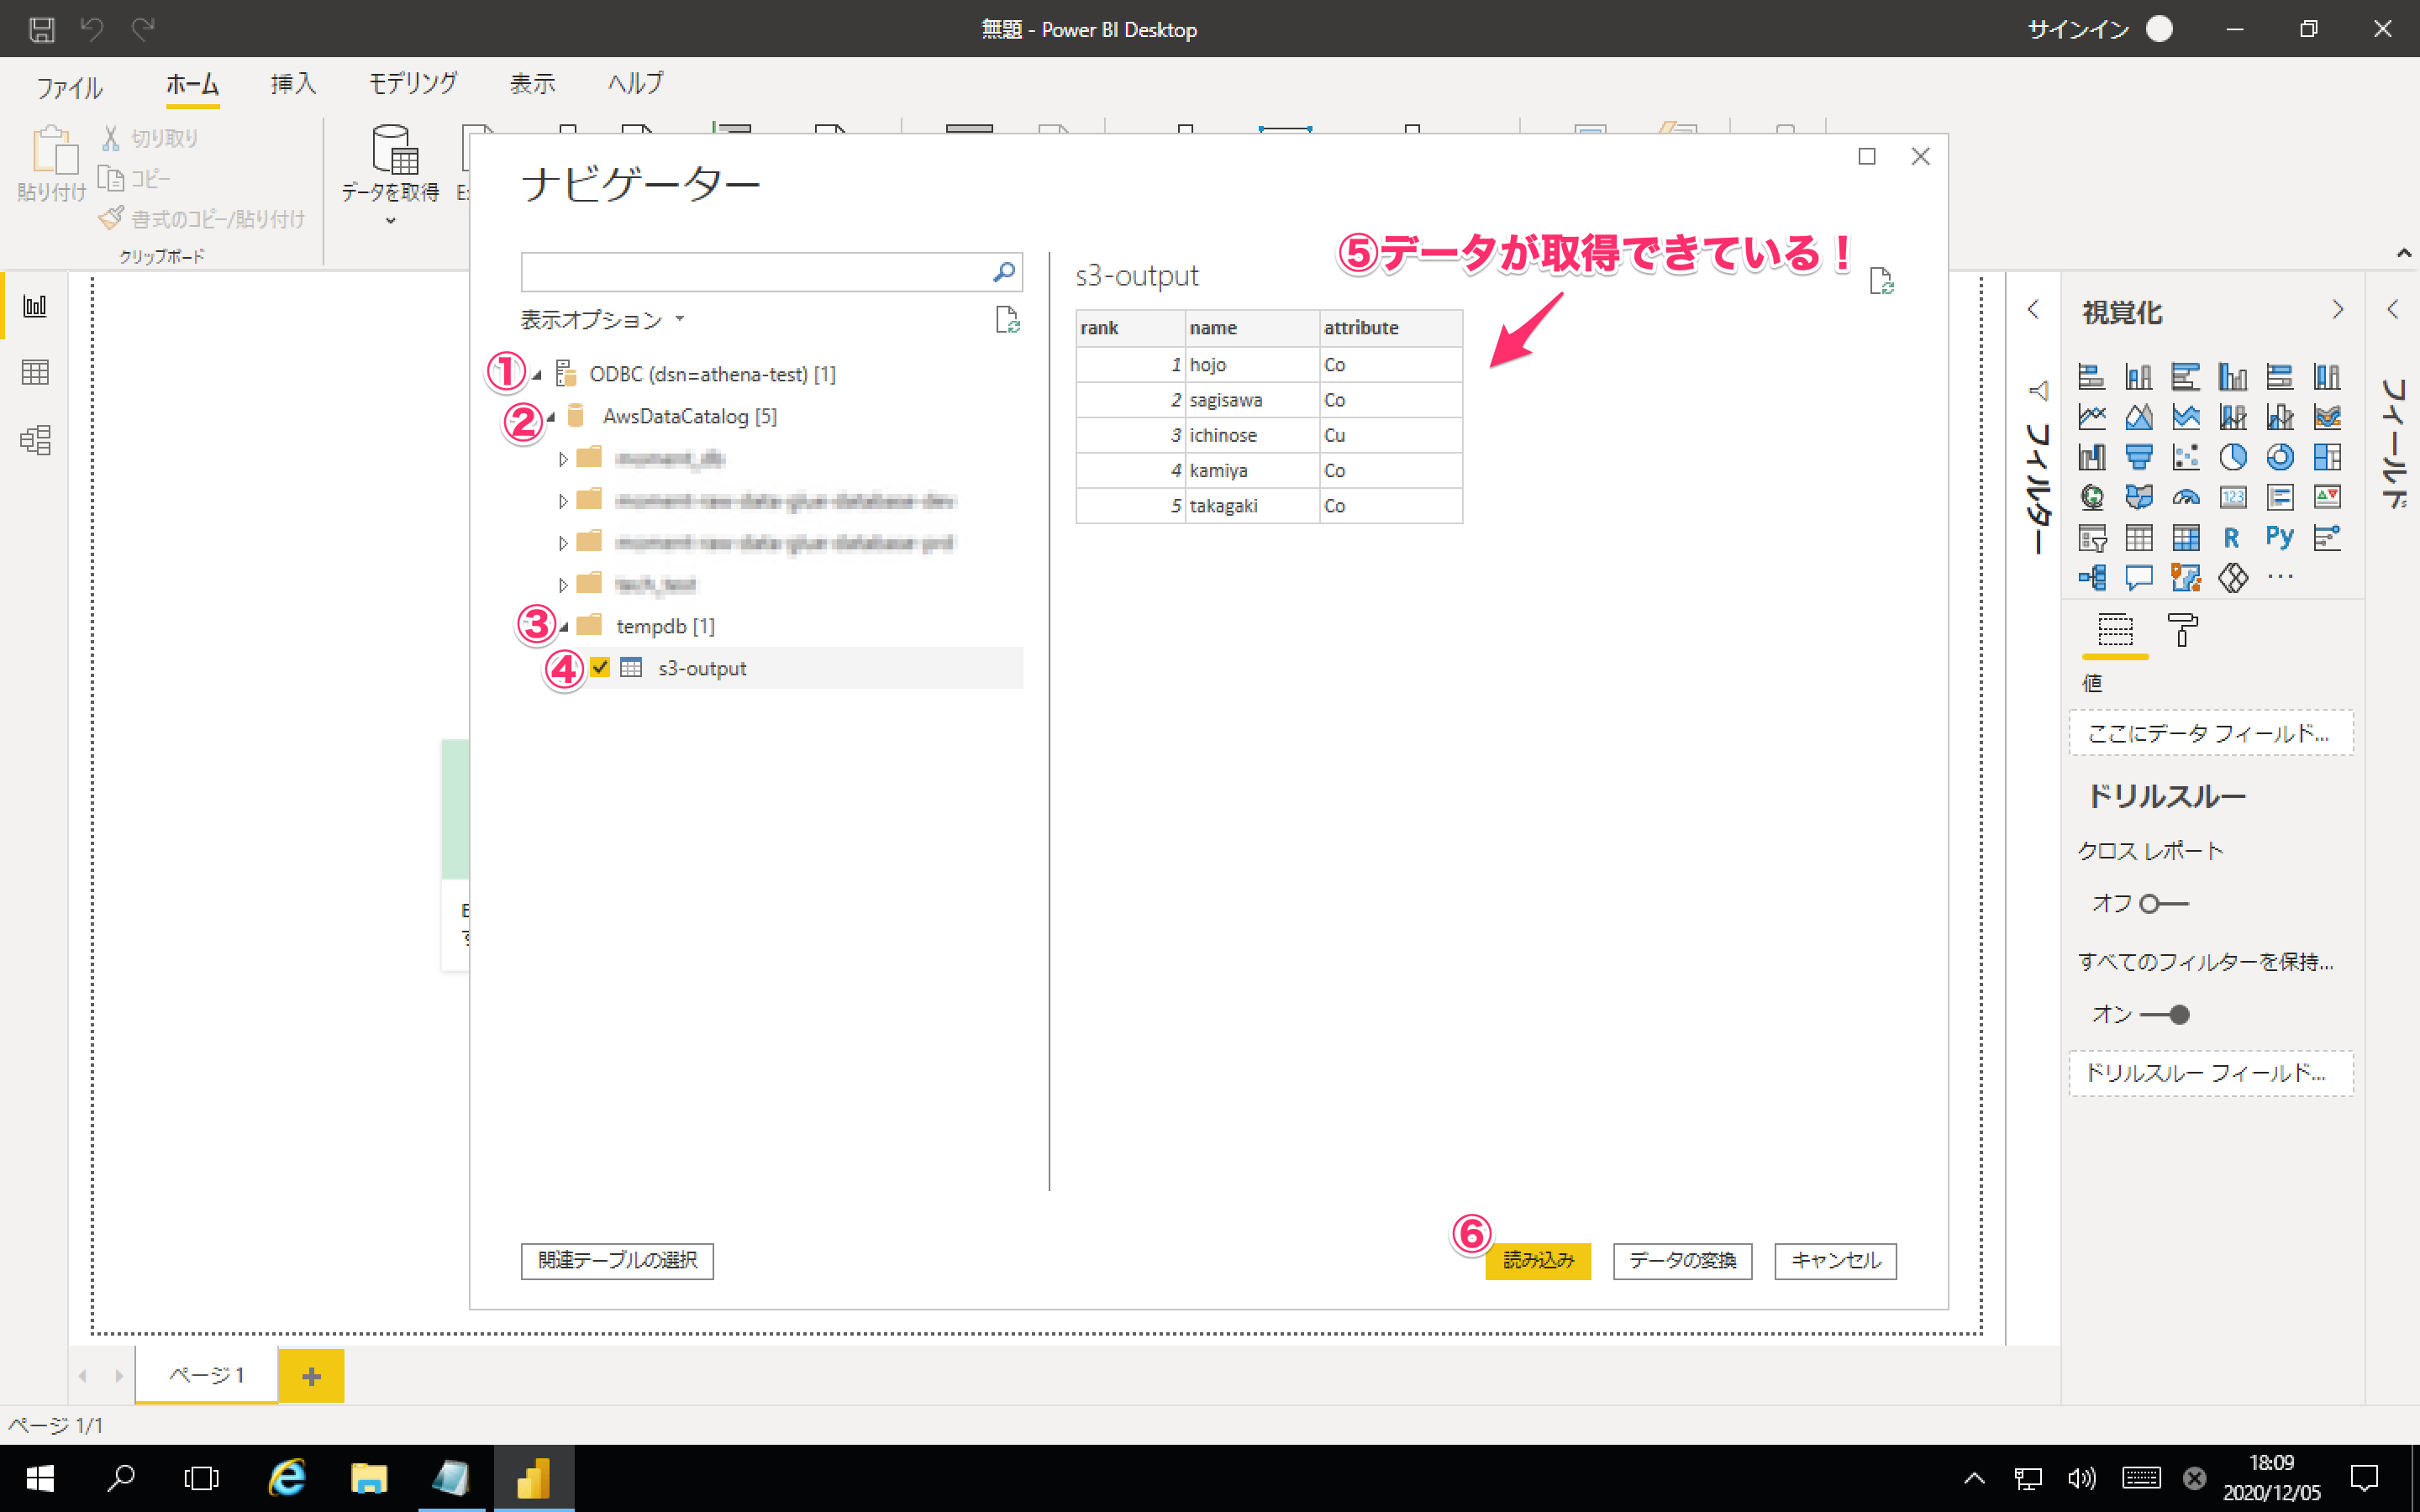This screenshot has height=1512, width=2420.
Task: Collapse the AwsDataCatalog tree node
Action: [550, 417]
